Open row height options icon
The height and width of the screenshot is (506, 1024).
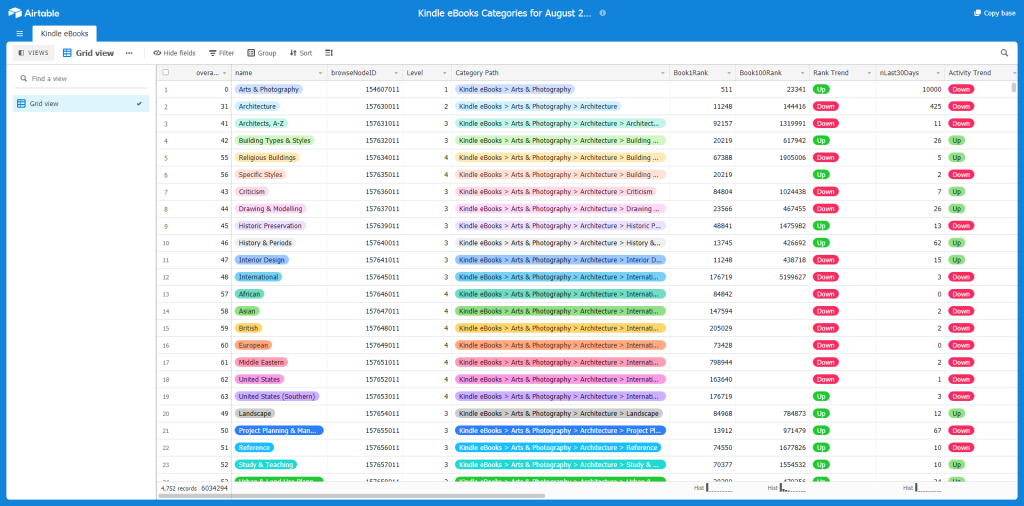(328, 53)
